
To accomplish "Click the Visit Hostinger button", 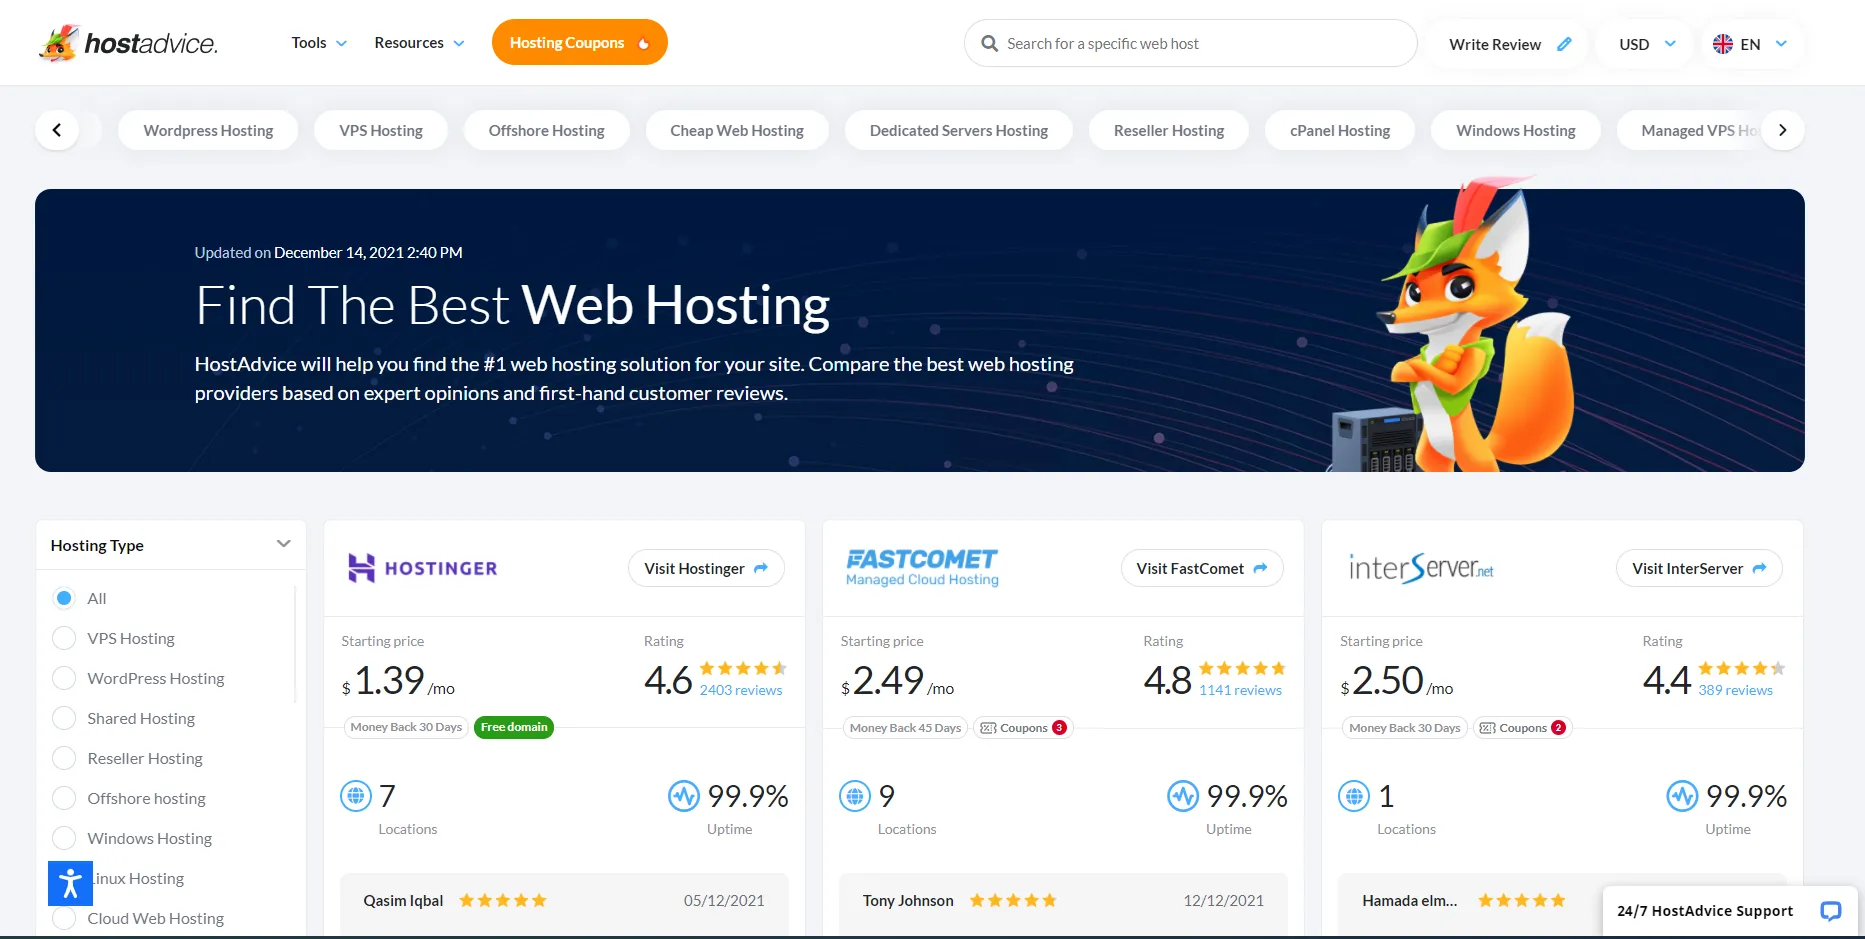I will point(706,568).
